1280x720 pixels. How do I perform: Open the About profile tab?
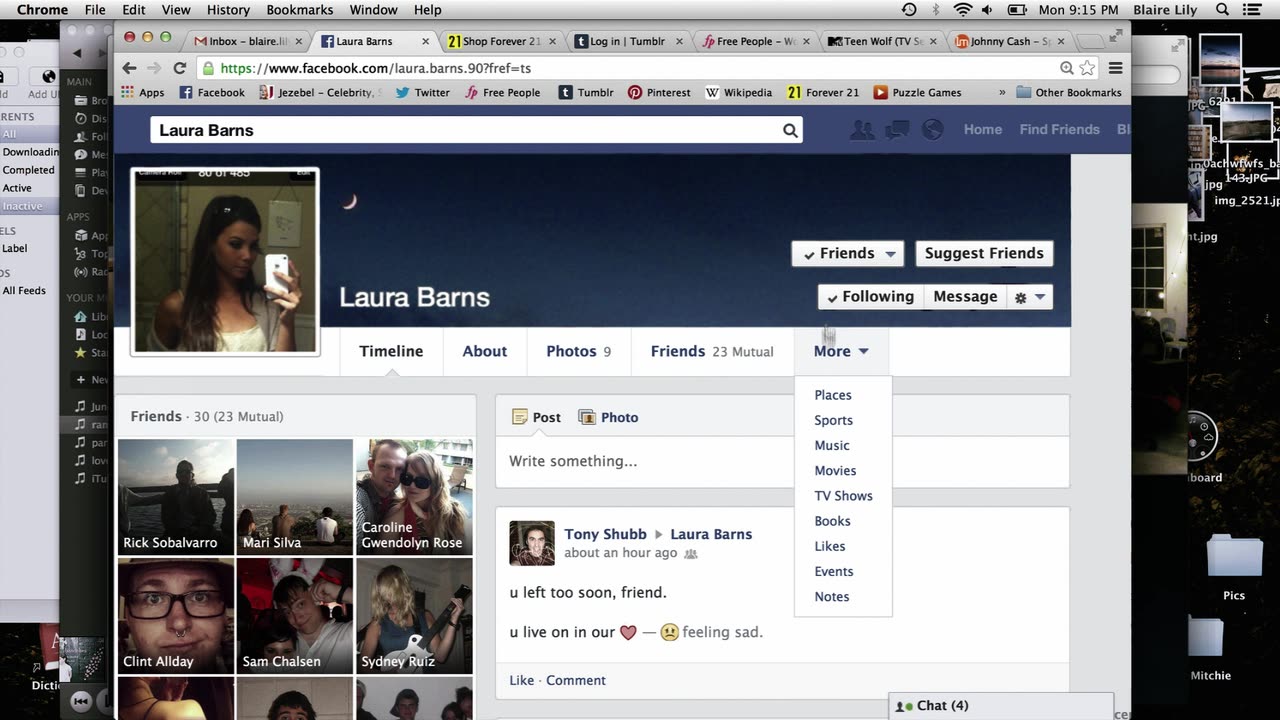tap(484, 351)
